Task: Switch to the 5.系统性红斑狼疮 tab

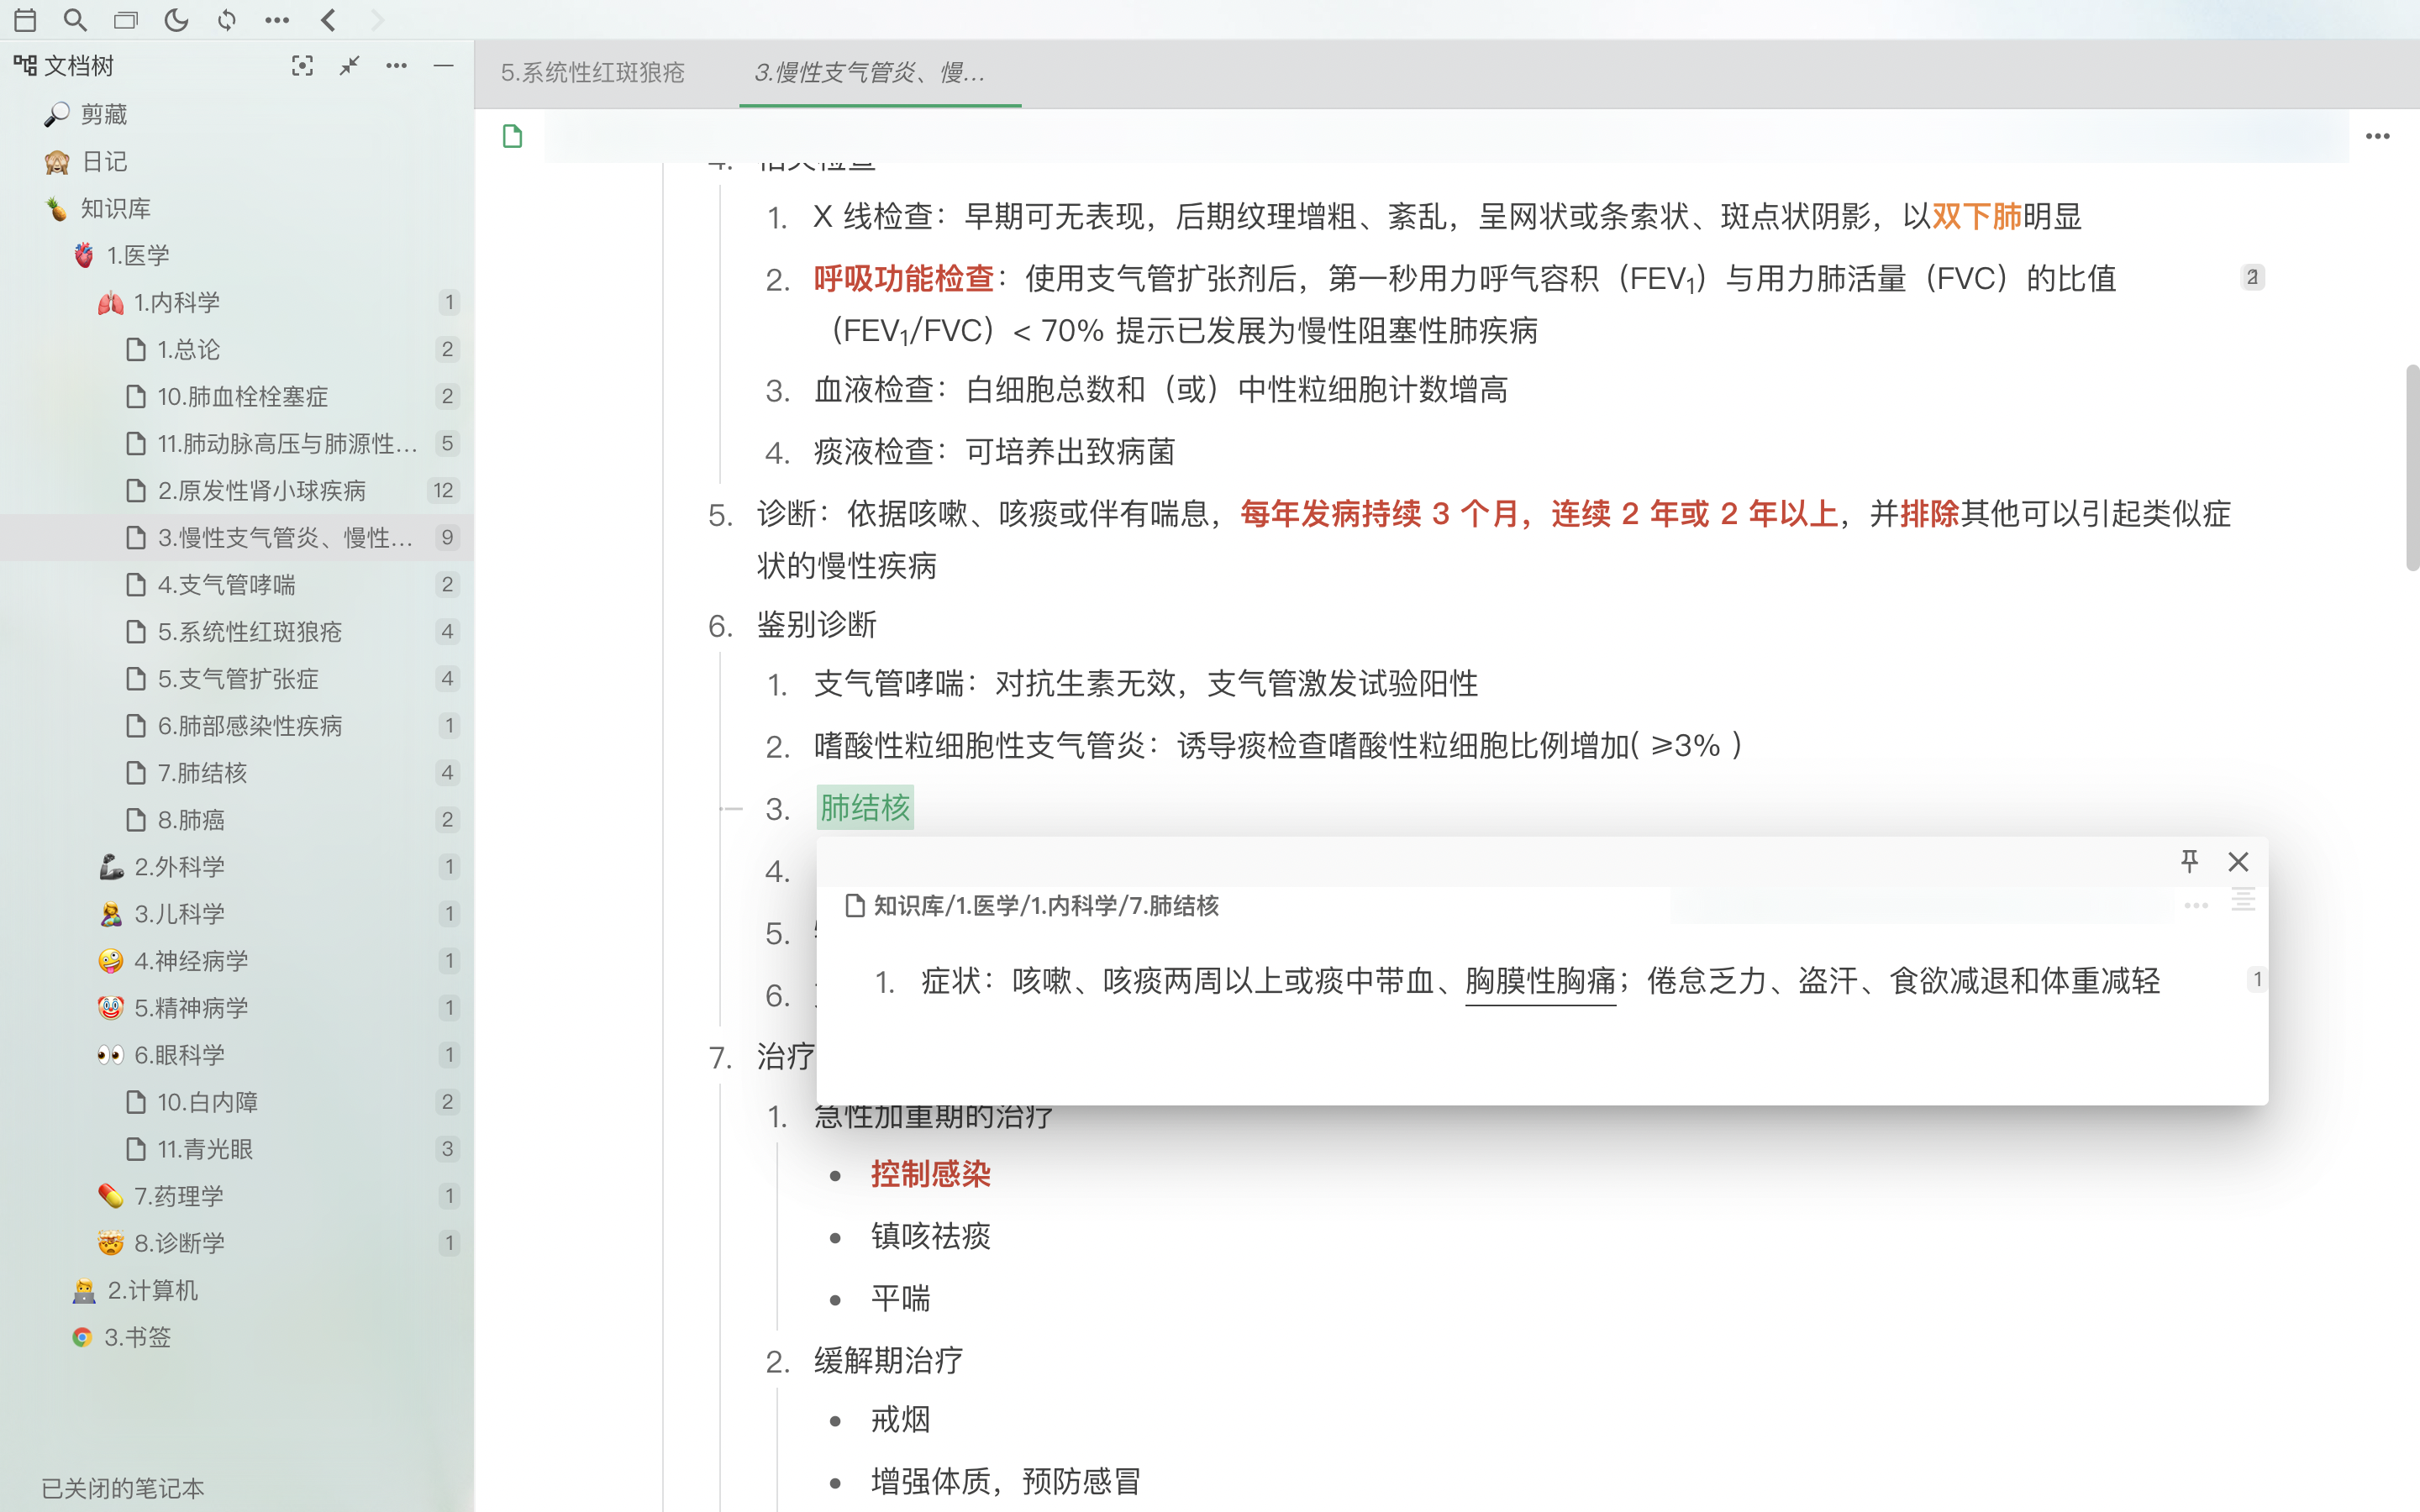Action: (592, 73)
